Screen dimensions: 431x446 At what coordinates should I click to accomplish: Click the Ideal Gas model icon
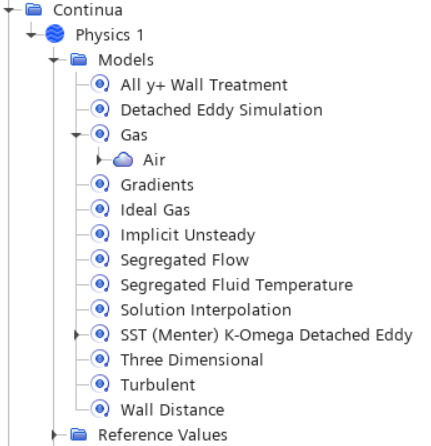pos(100,209)
